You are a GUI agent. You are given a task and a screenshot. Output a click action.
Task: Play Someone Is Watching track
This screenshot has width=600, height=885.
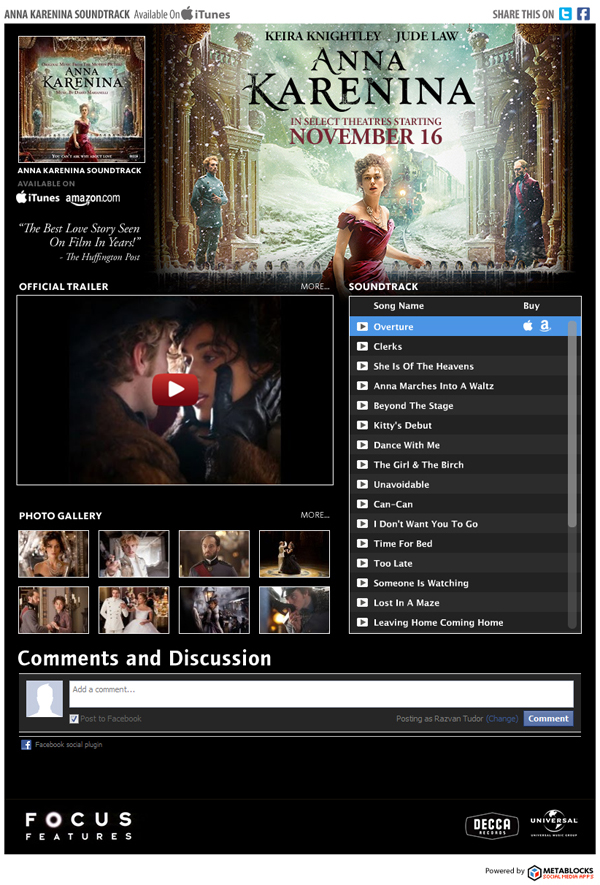(362, 584)
